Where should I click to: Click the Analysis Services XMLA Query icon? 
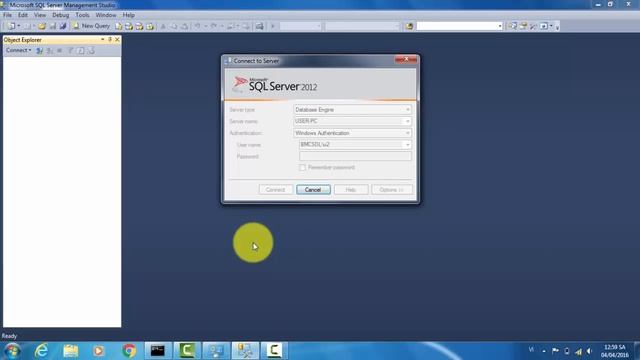tap(150, 26)
